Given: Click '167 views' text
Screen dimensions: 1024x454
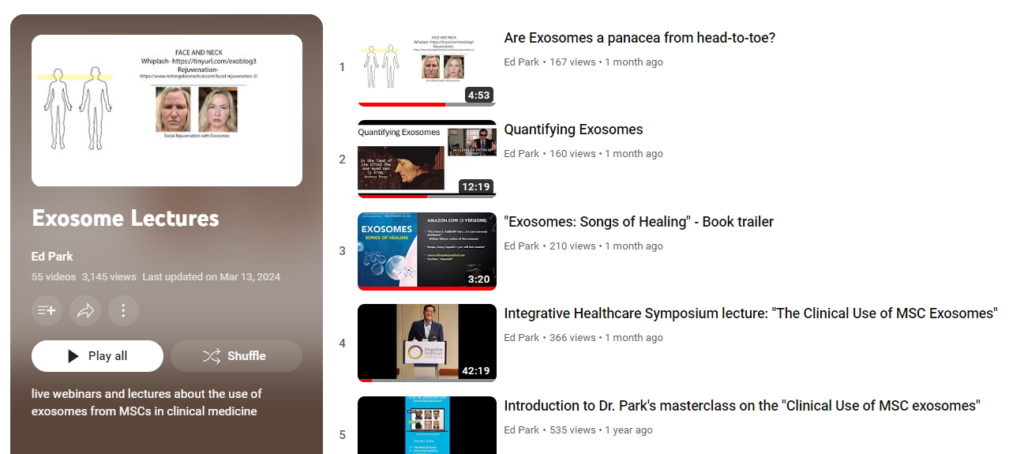Looking at the screenshot, I should 572,62.
